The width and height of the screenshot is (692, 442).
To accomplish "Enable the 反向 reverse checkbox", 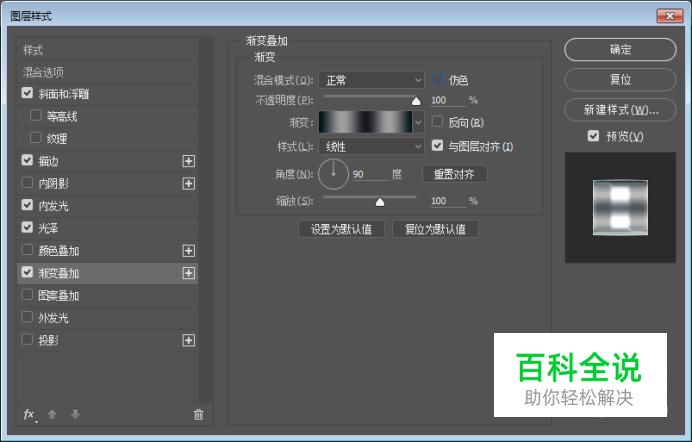I will tap(437, 121).
